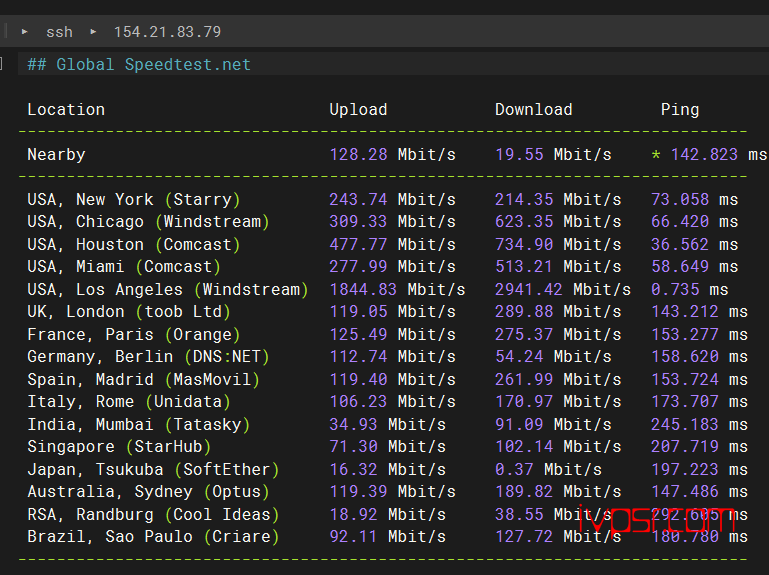The width and height of the screenshot is (769, 575).
Task: Select Miami download 513.21
Action: click(524, 266)
